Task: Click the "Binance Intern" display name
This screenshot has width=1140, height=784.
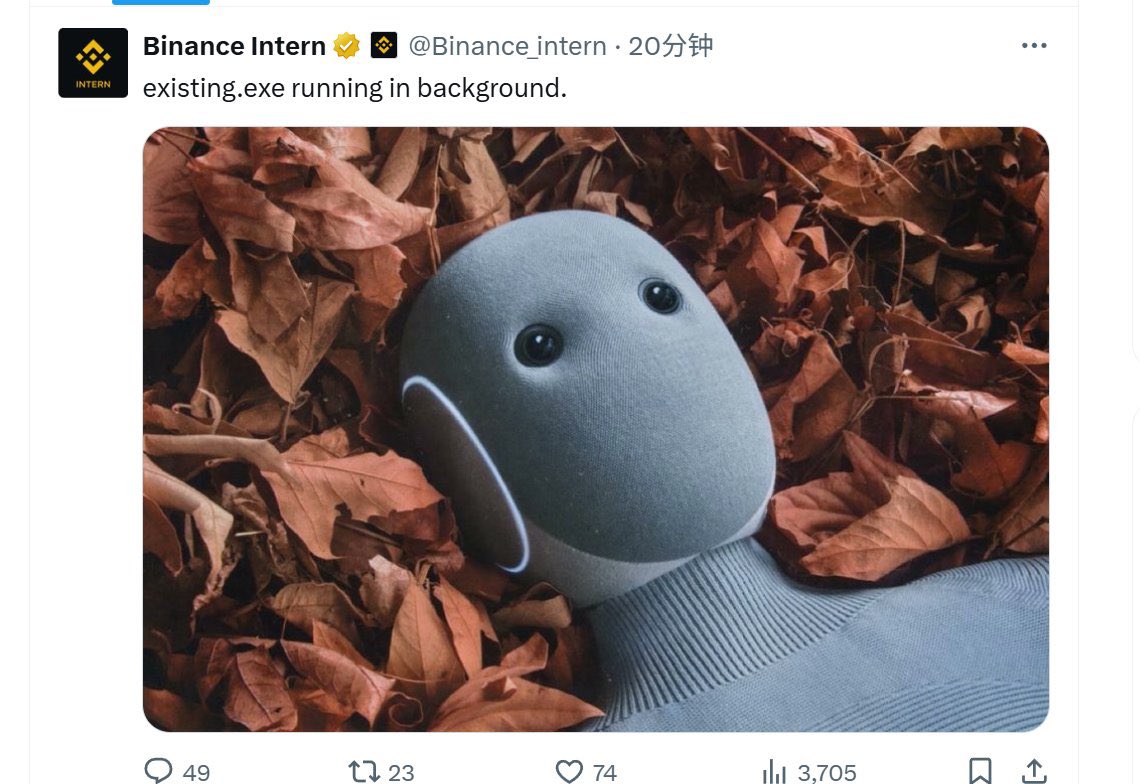Action: click(x=234, y=46)
